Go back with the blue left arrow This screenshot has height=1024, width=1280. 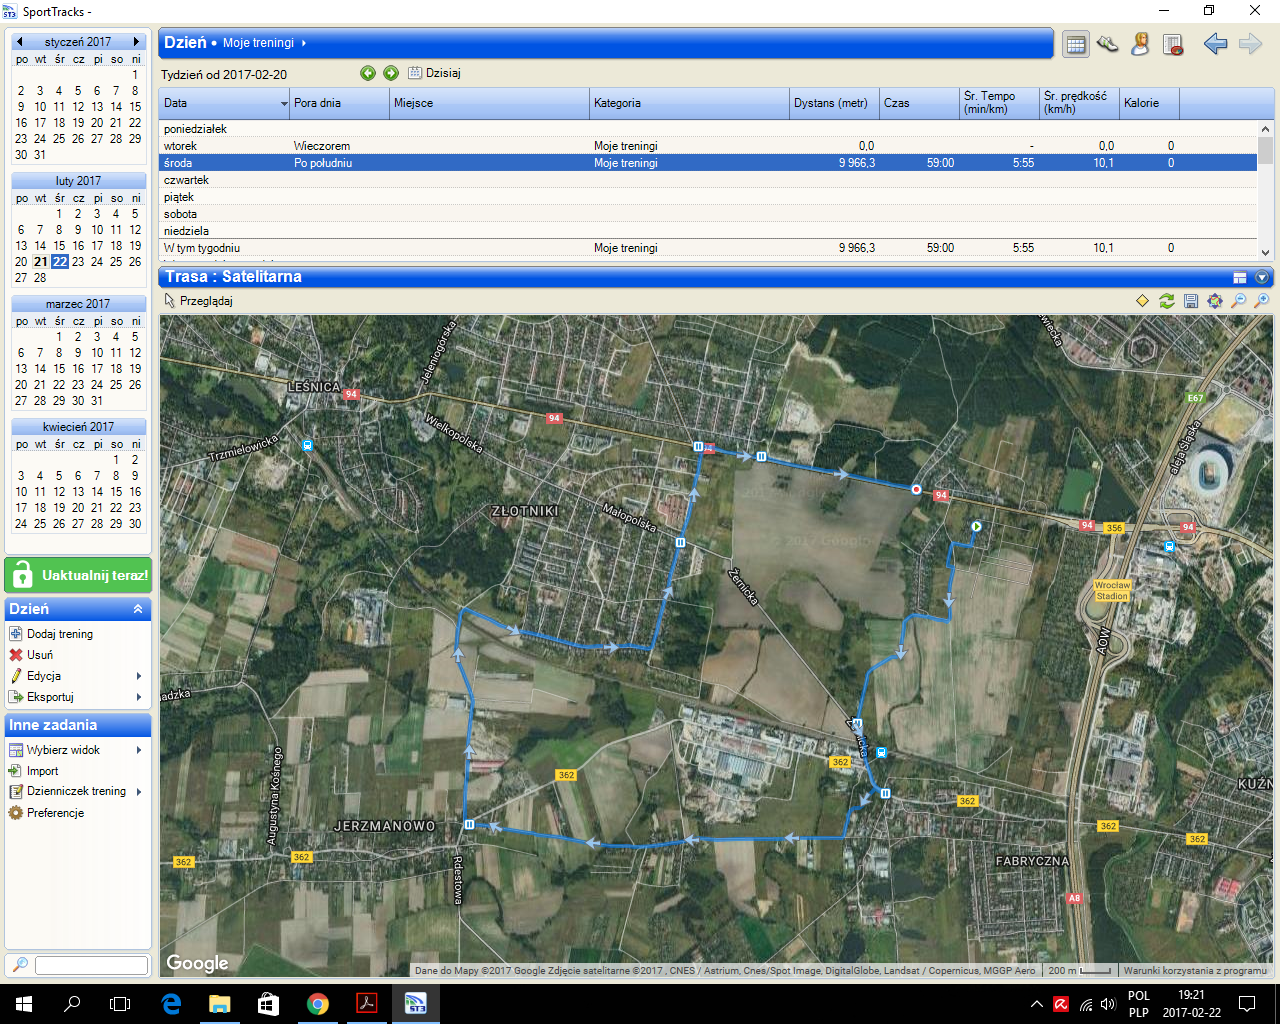tap(1215, 44)
